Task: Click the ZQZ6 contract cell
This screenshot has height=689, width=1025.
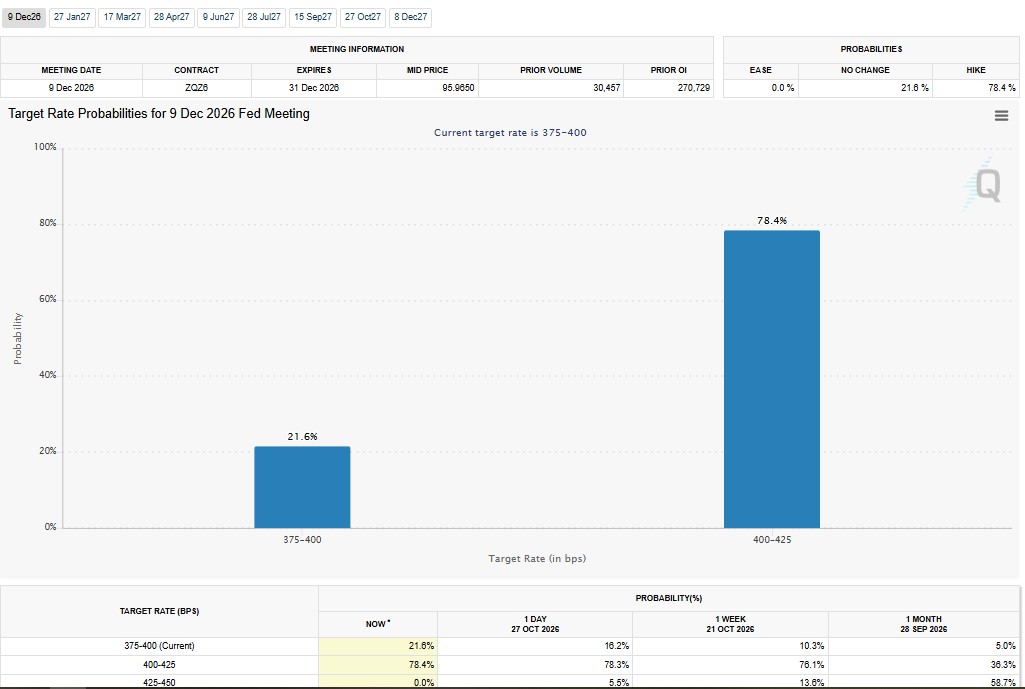Action: pos(196,88)
